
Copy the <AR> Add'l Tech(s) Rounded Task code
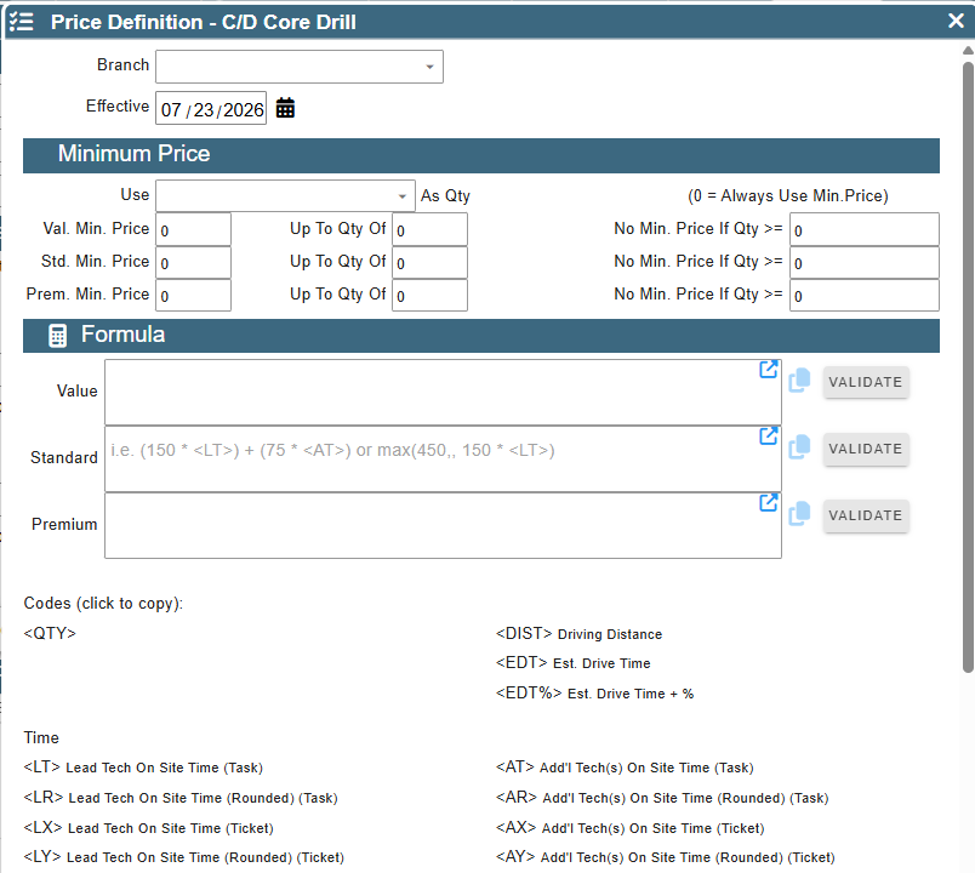coord(662,798)
